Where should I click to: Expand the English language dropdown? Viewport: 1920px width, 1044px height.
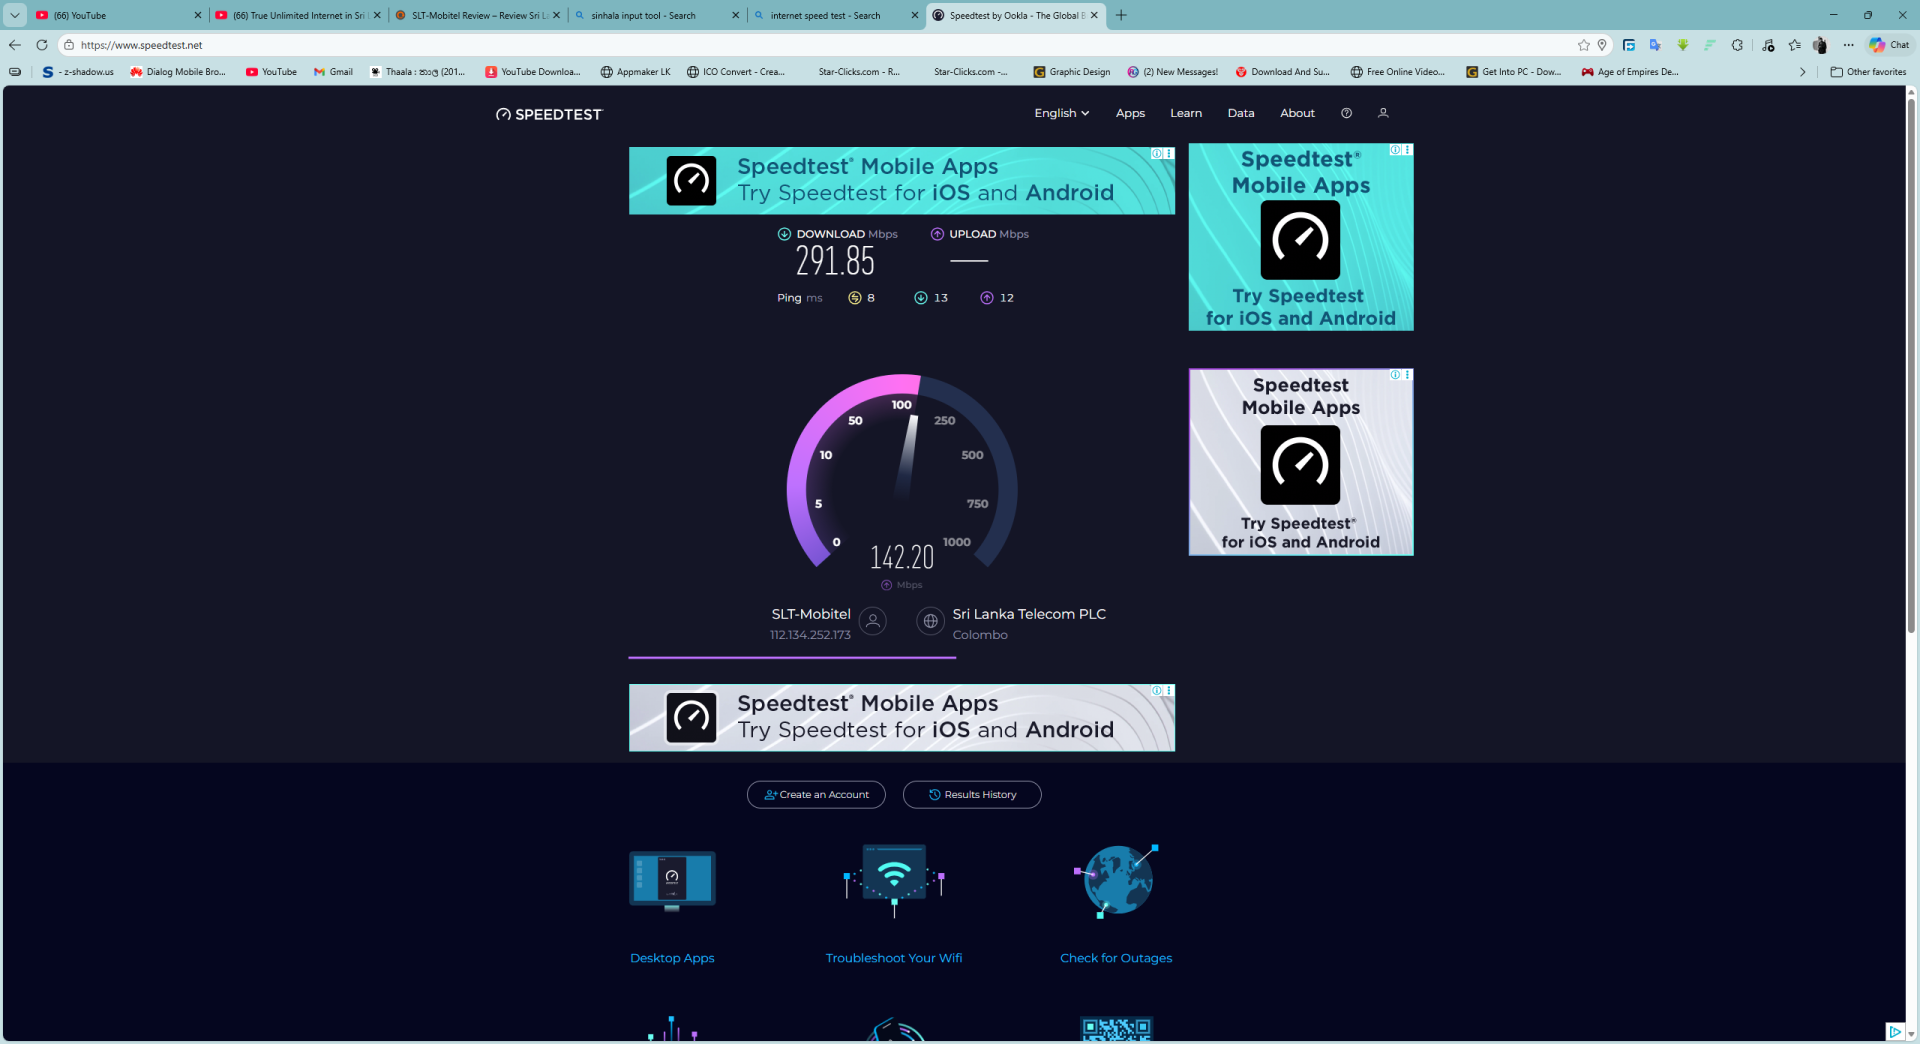(x=1061, y=113)
